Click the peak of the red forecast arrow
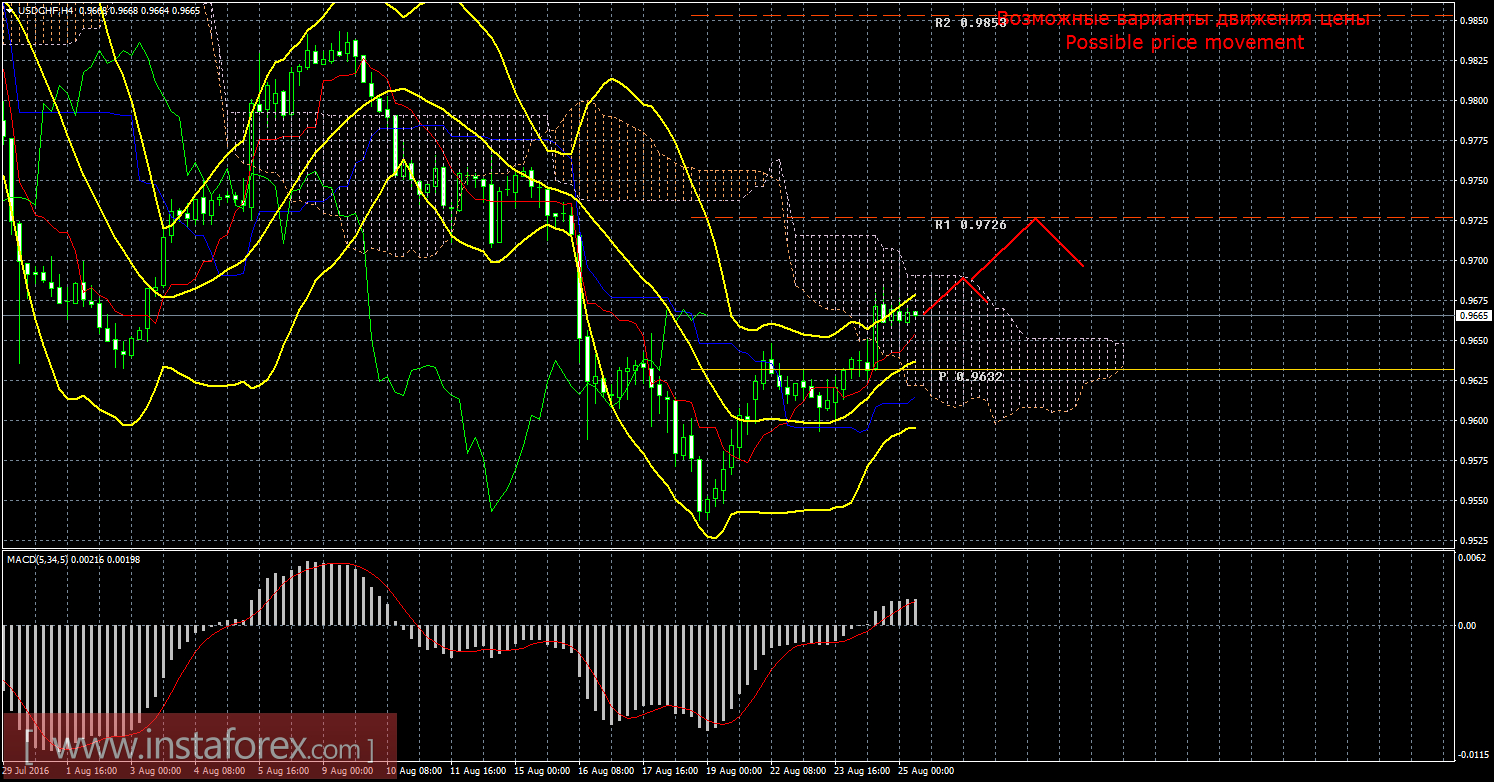This screenshot has width=1494, height=782. [1034, 219]
